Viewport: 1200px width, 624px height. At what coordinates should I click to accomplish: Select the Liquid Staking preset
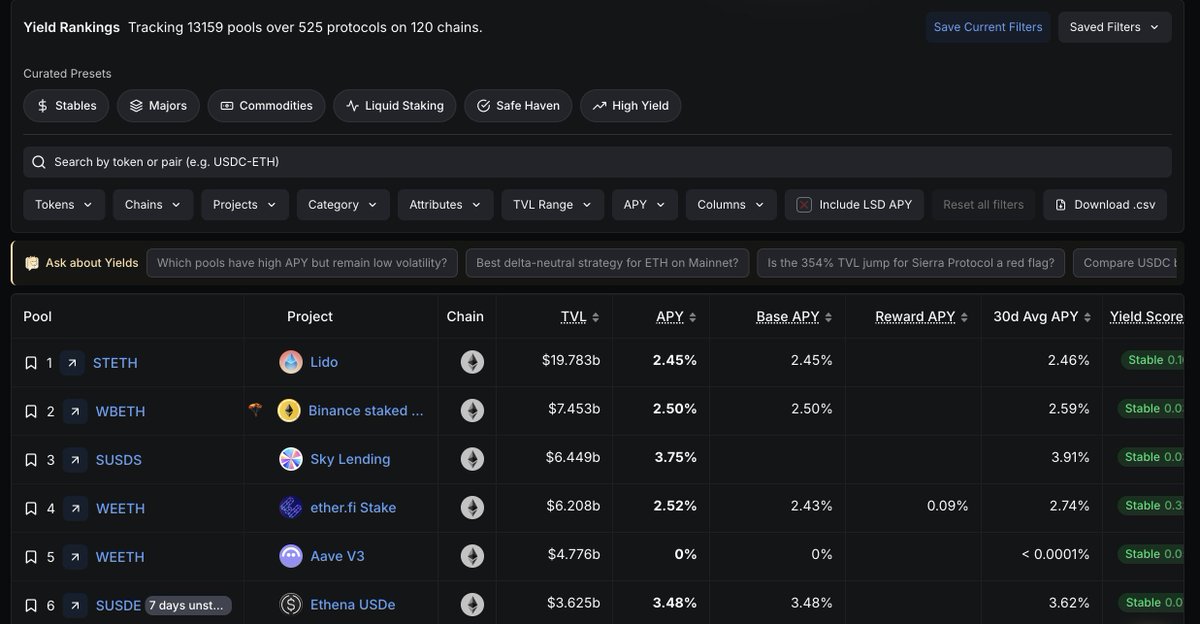[394, 106]
